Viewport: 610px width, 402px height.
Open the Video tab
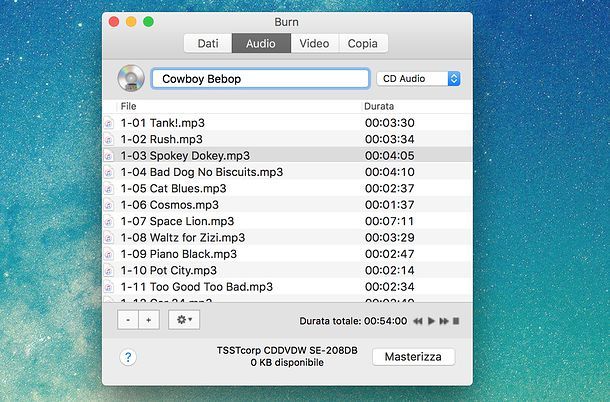[x=314, y=43]
